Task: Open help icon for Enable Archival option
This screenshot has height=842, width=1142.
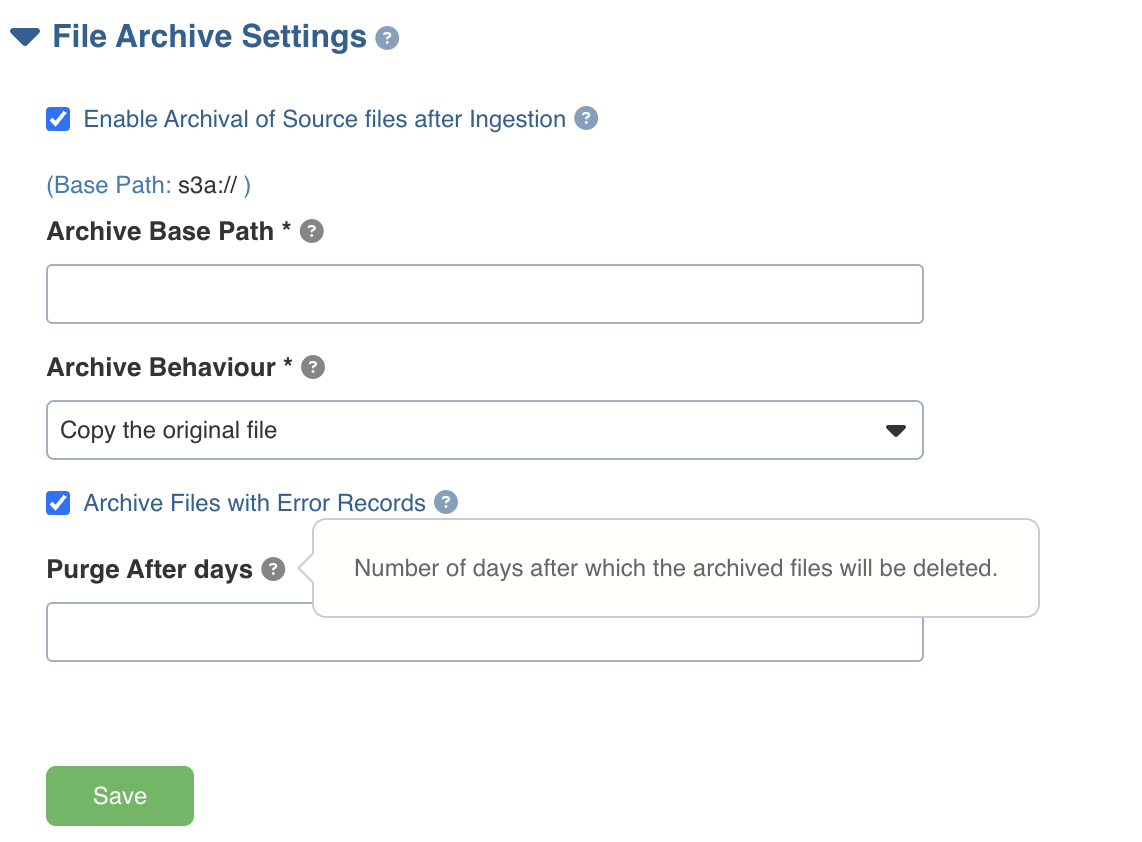Action: click(x=586, y=119)
